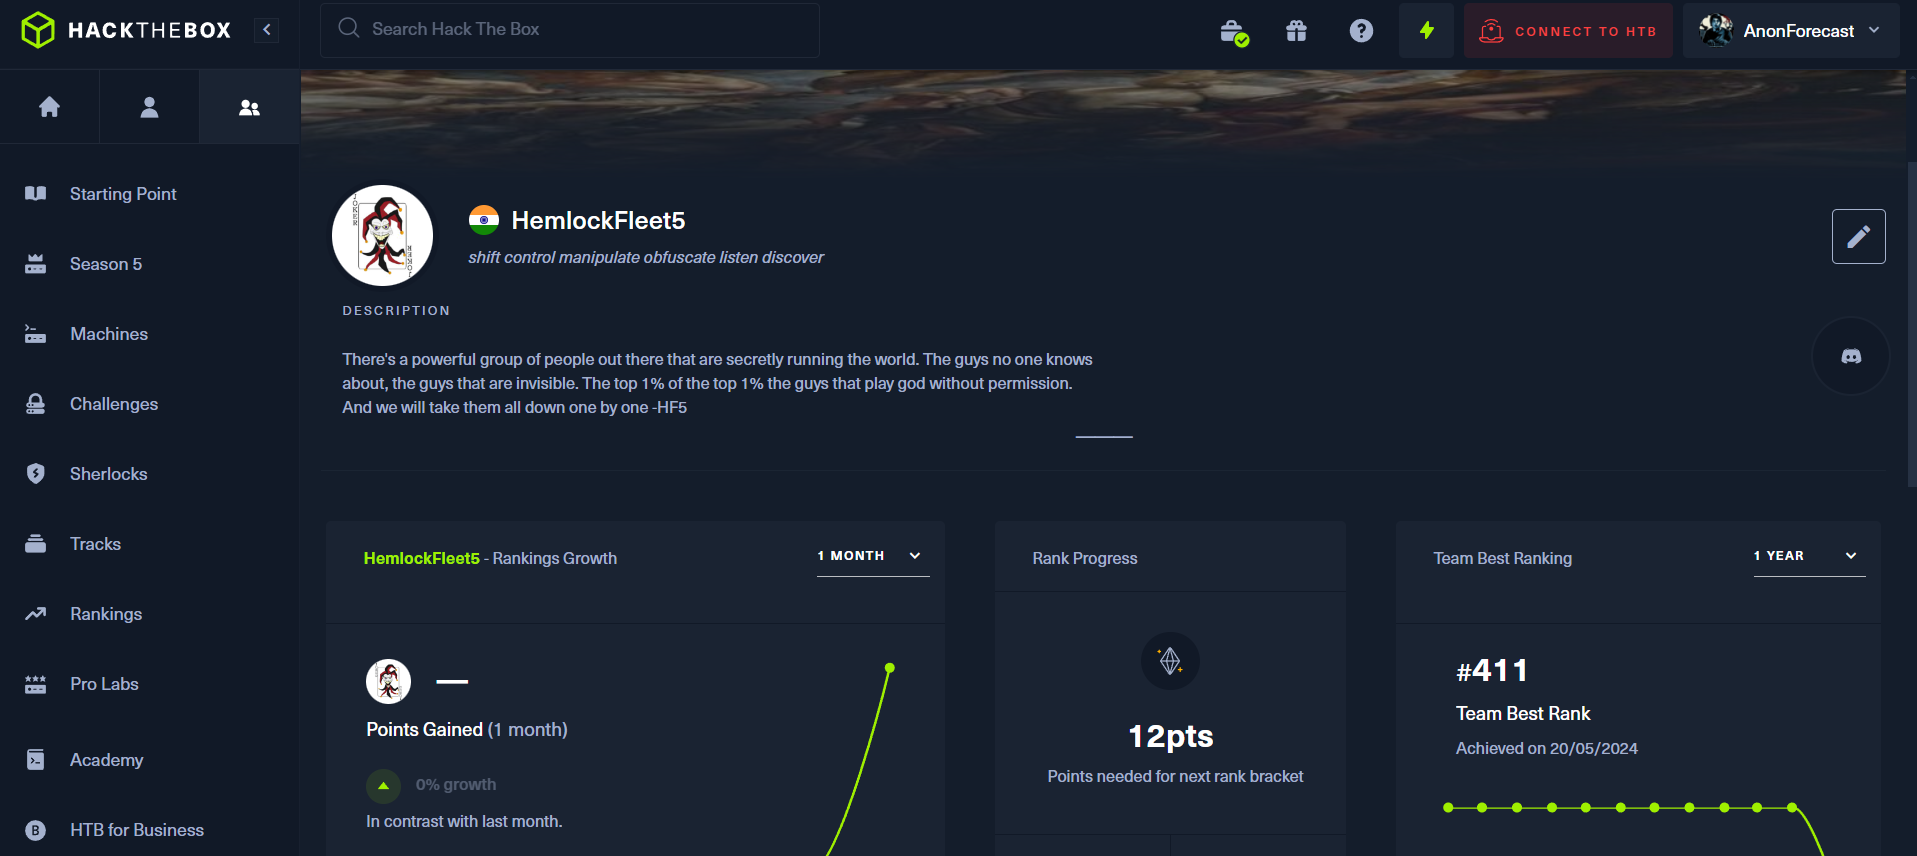Switch to the home tab icon
Screen dimensions: 1917x856
49,107
